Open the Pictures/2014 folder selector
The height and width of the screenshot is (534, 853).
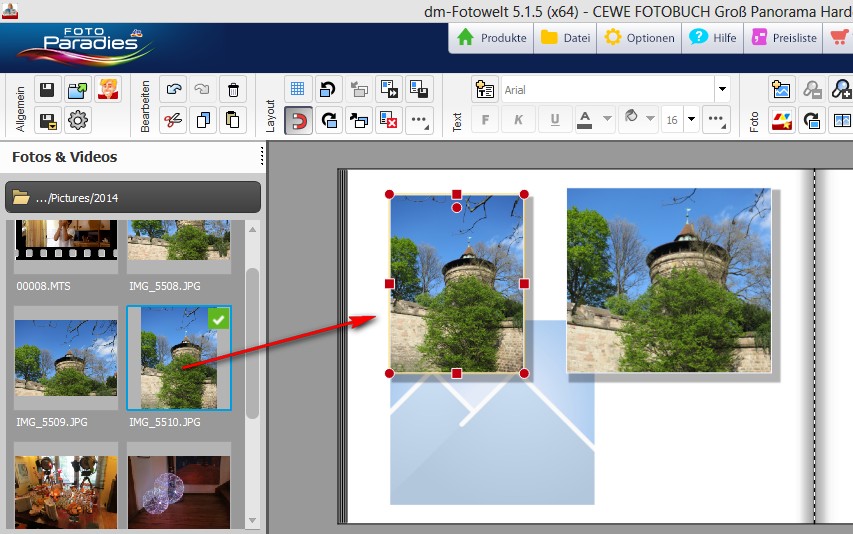[x=133, y=198]
